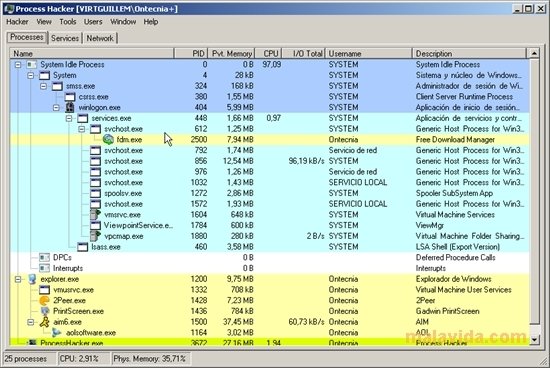Select the svchost.exe row PID 1032
The image size is (550, 368).
pyautogui.click(x=269, y=183)
